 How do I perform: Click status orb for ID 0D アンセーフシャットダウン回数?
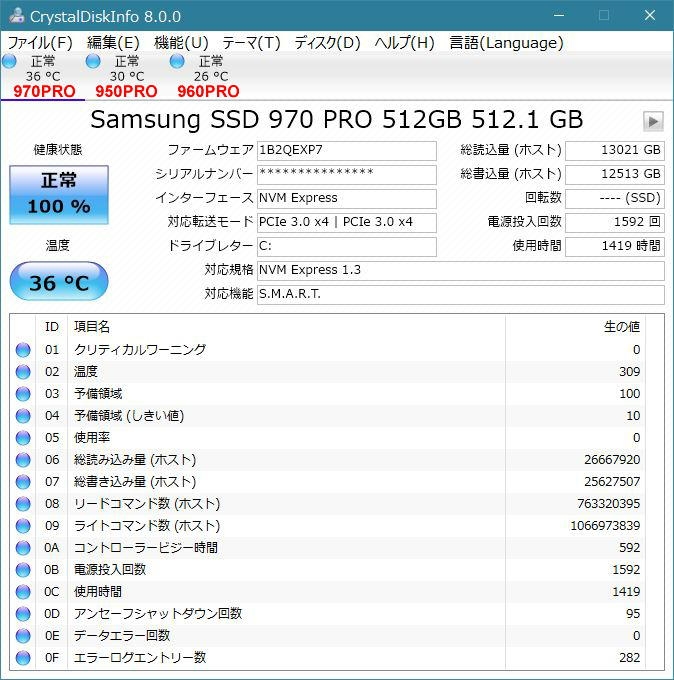[23, 614]
